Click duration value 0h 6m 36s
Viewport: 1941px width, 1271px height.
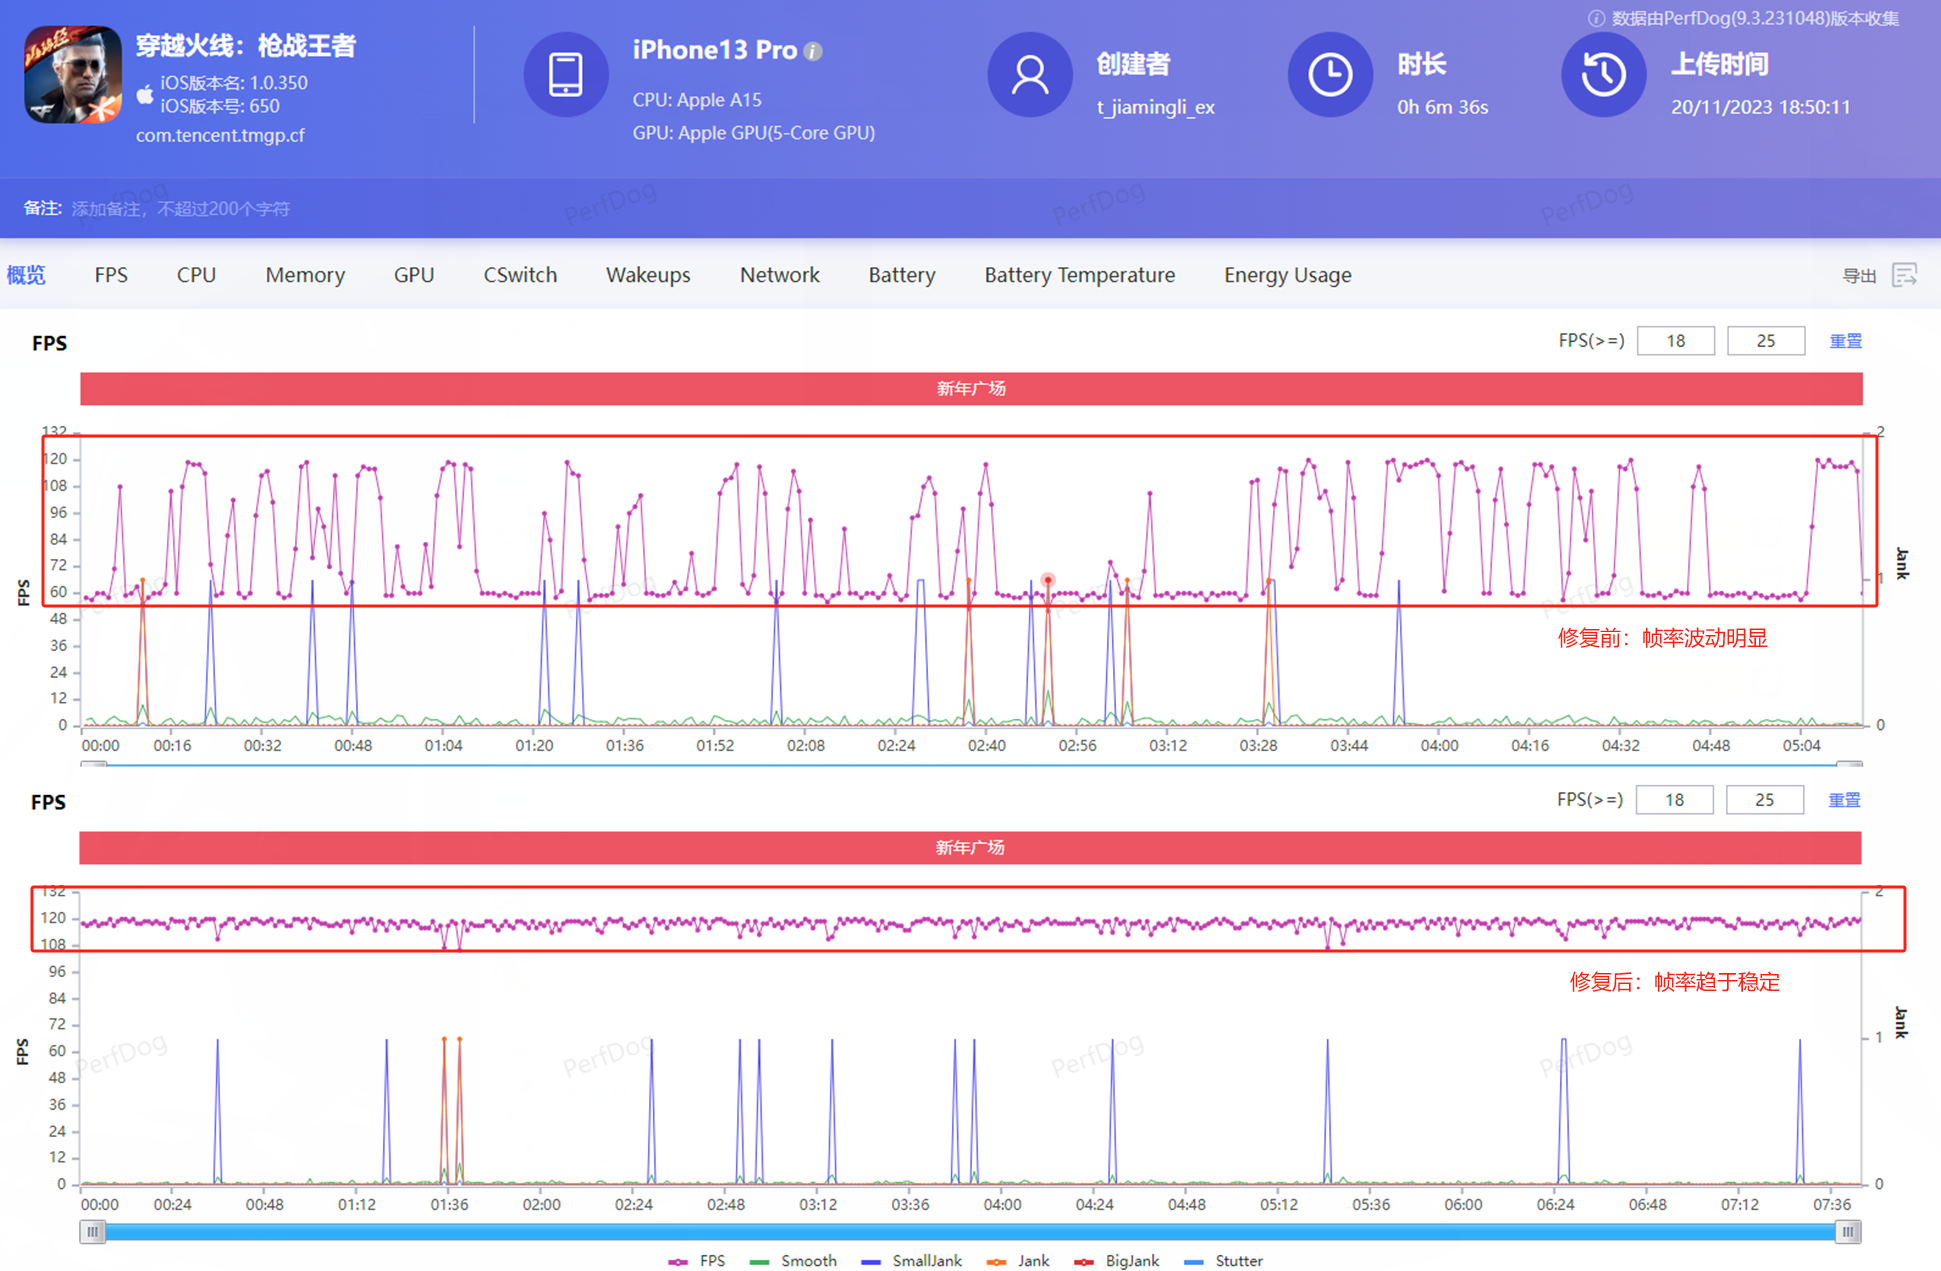tap(1443, 107)
